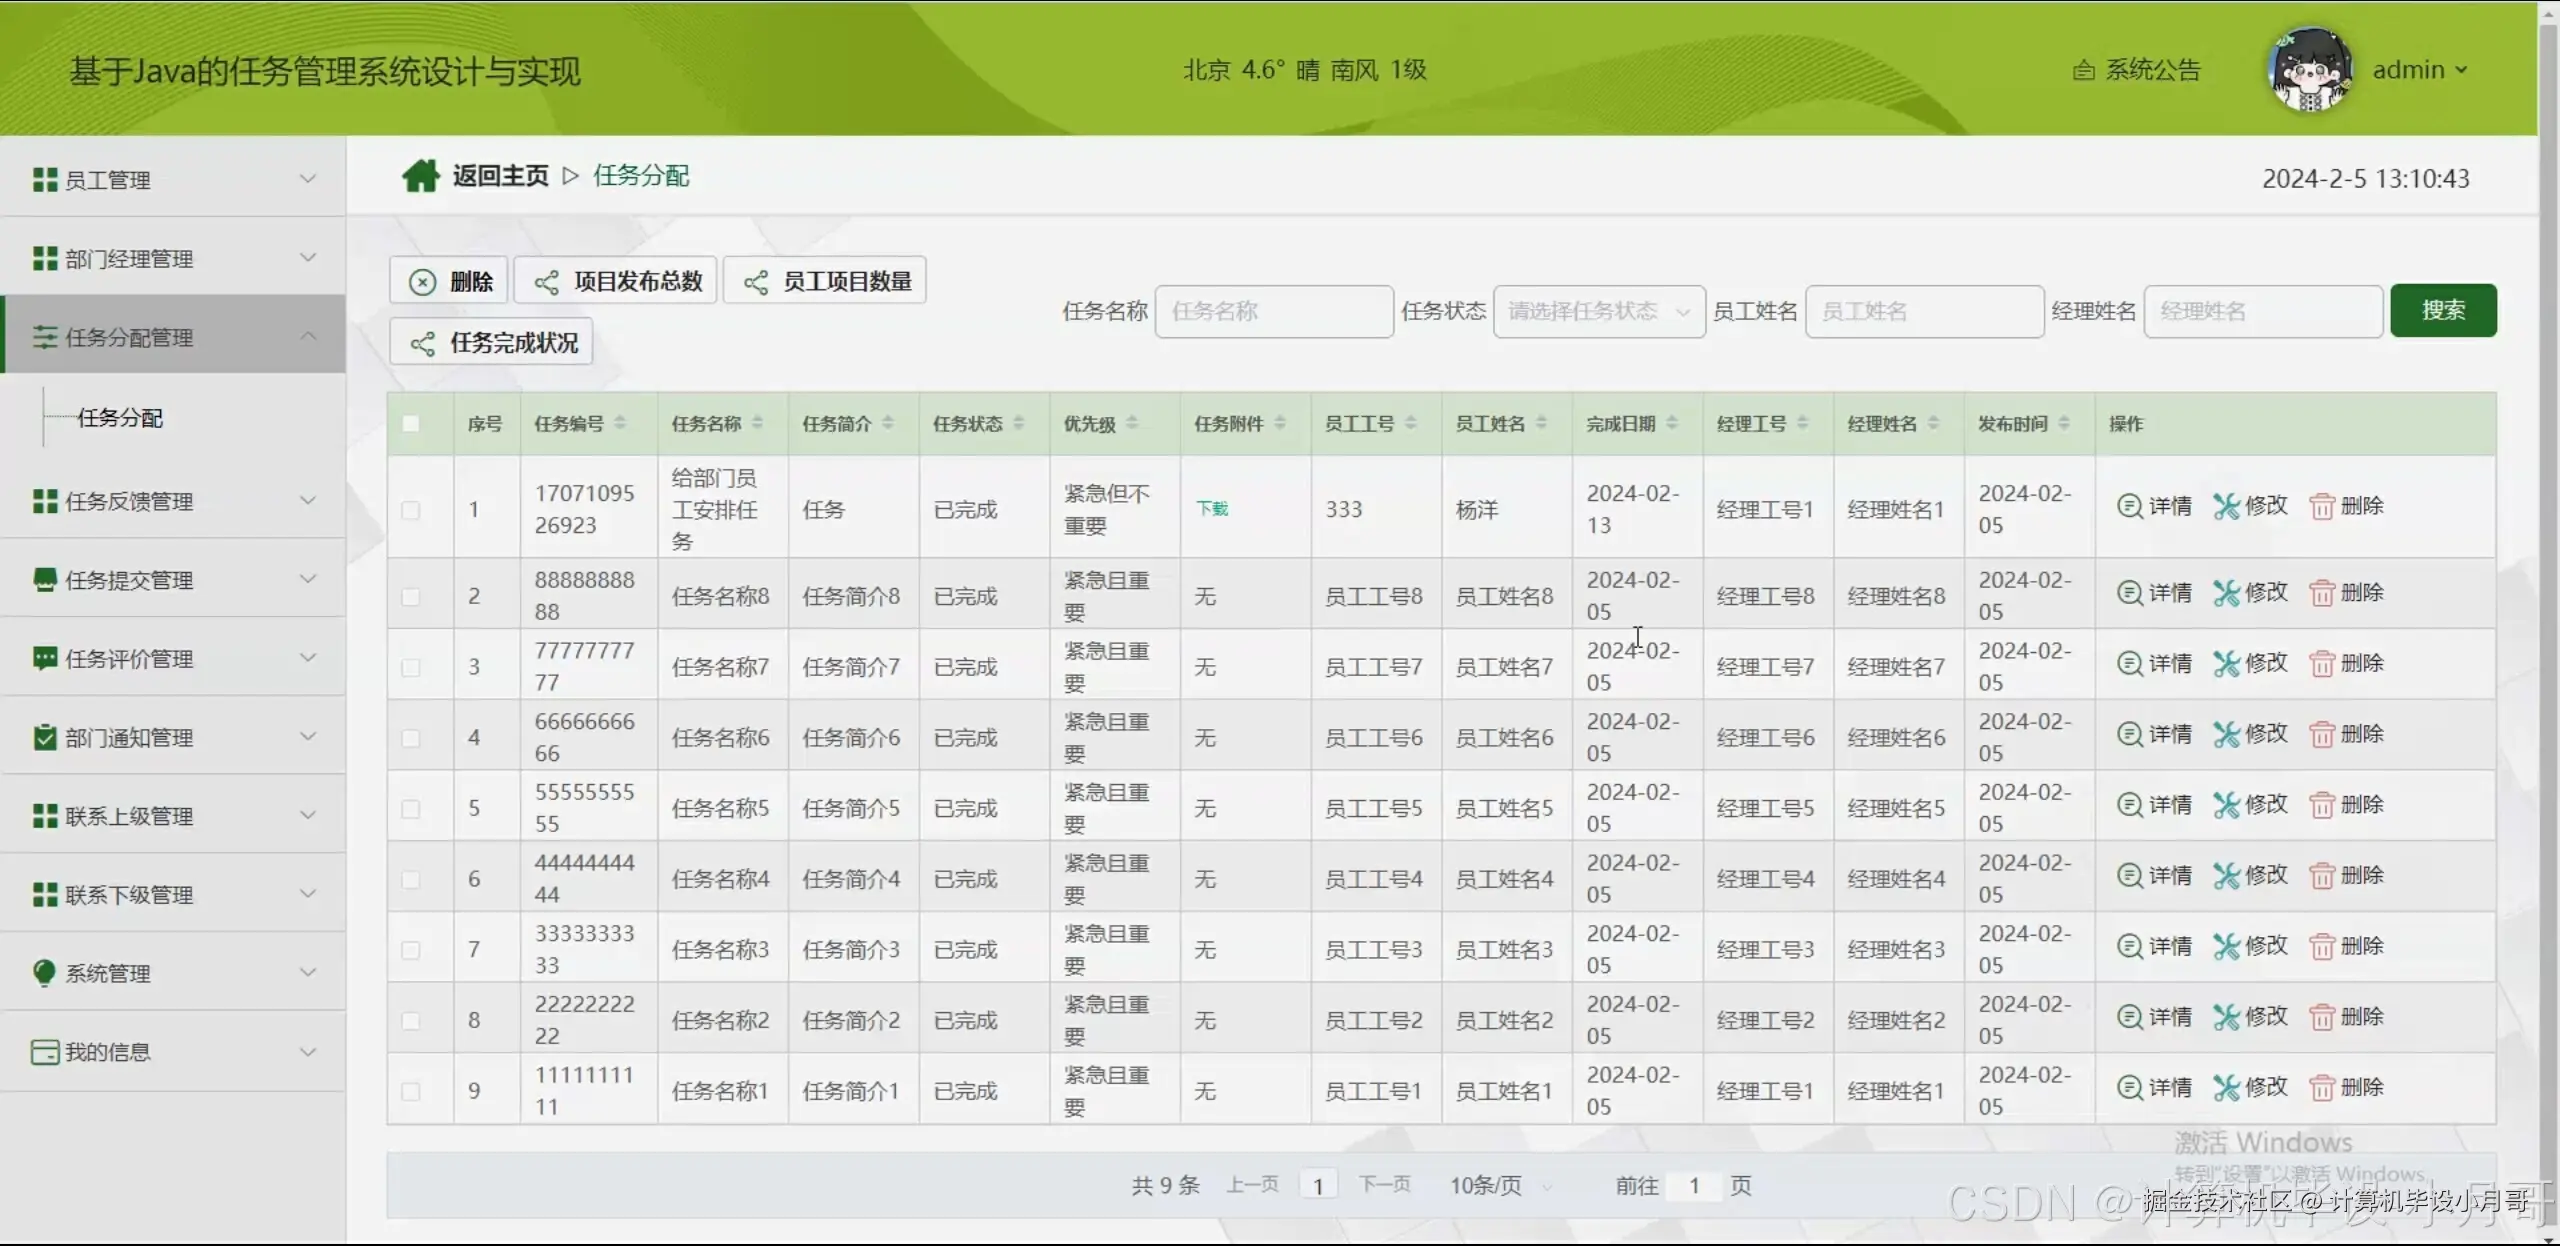Toggle the select-all checkbox in table header
The height and width of the screenshot is (1246, 2560).
411,423
